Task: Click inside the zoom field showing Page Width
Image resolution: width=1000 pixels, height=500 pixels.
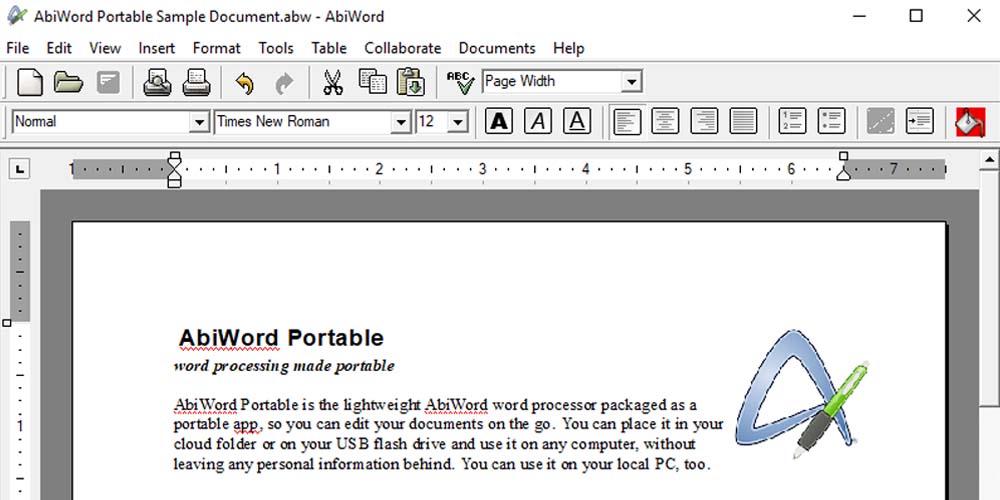Action: (552, 82)
